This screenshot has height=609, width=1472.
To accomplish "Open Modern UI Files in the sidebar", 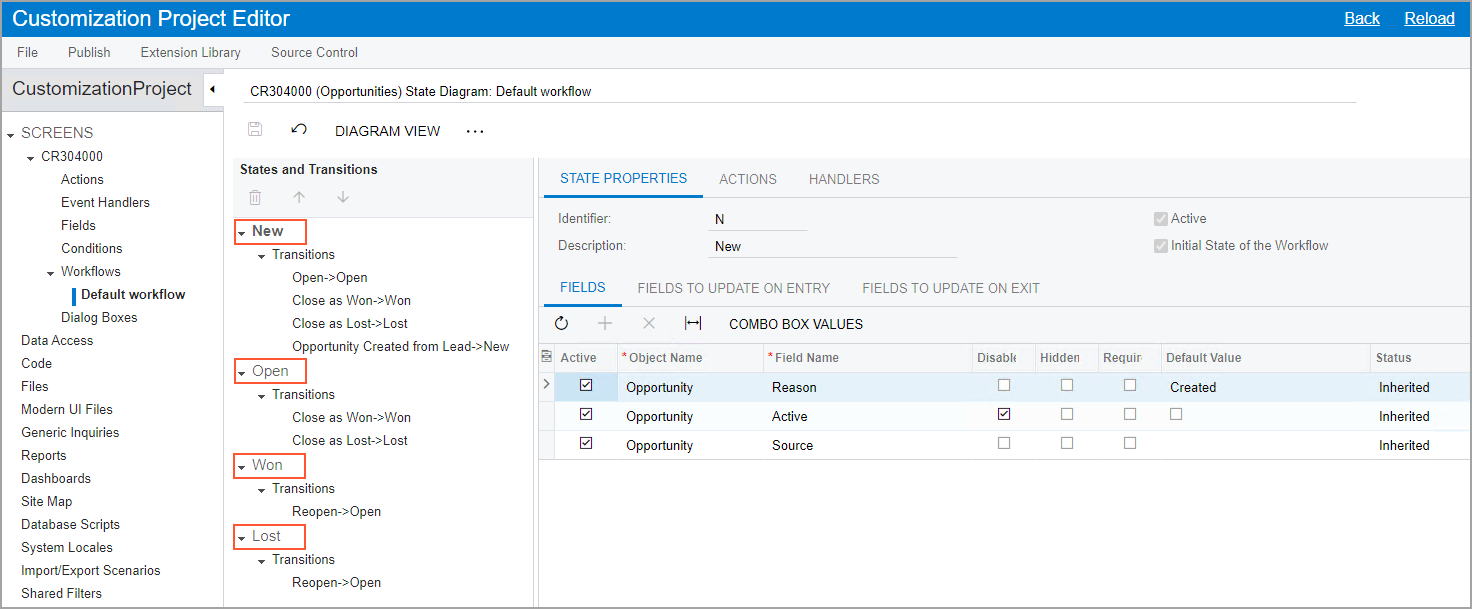I will [67, 409].
